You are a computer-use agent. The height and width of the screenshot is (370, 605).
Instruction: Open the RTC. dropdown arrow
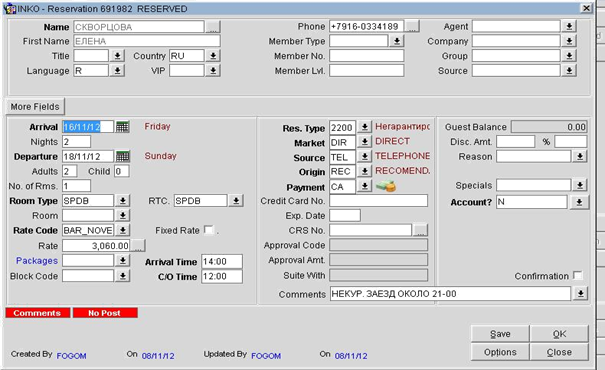(x=236, y=201)
